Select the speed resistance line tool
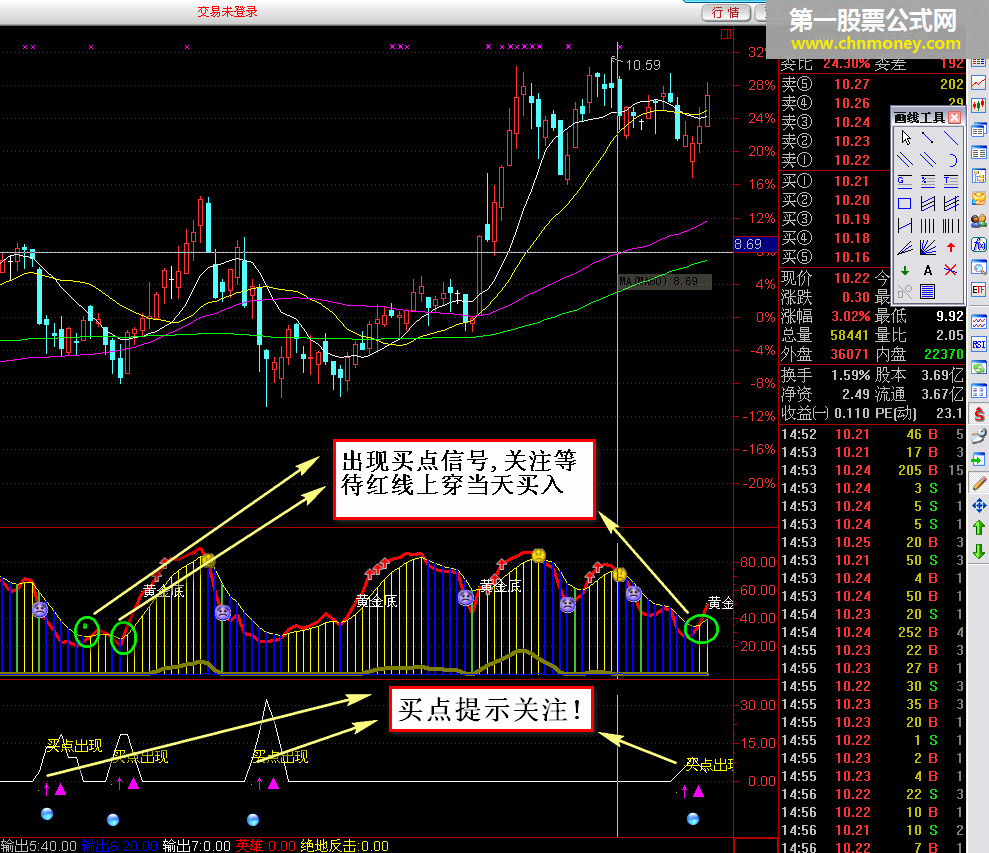The width and height of the screenshot is (989, 853). click(x=905, y=247)
